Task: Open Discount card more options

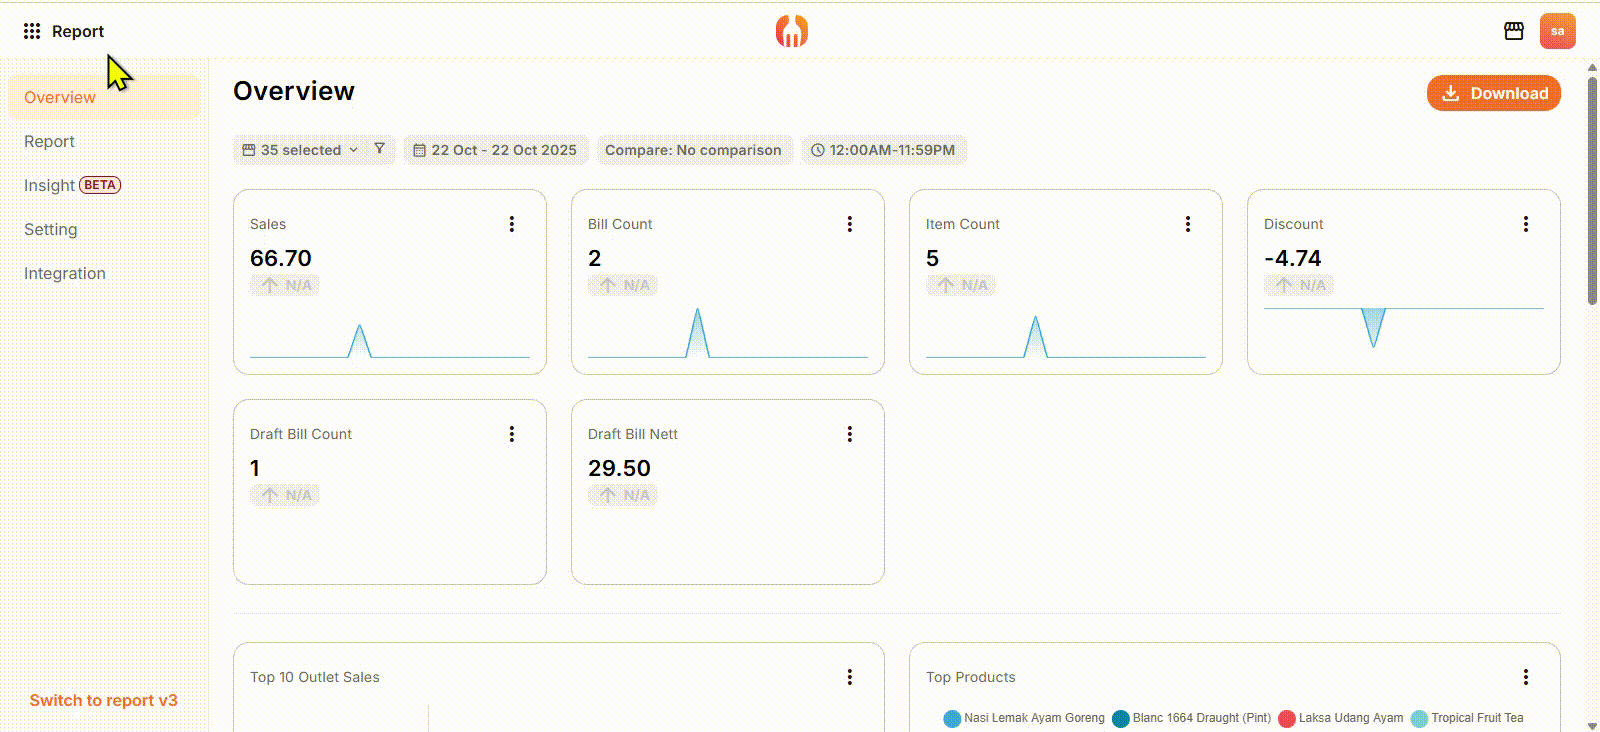Action: pos(1526,224)
